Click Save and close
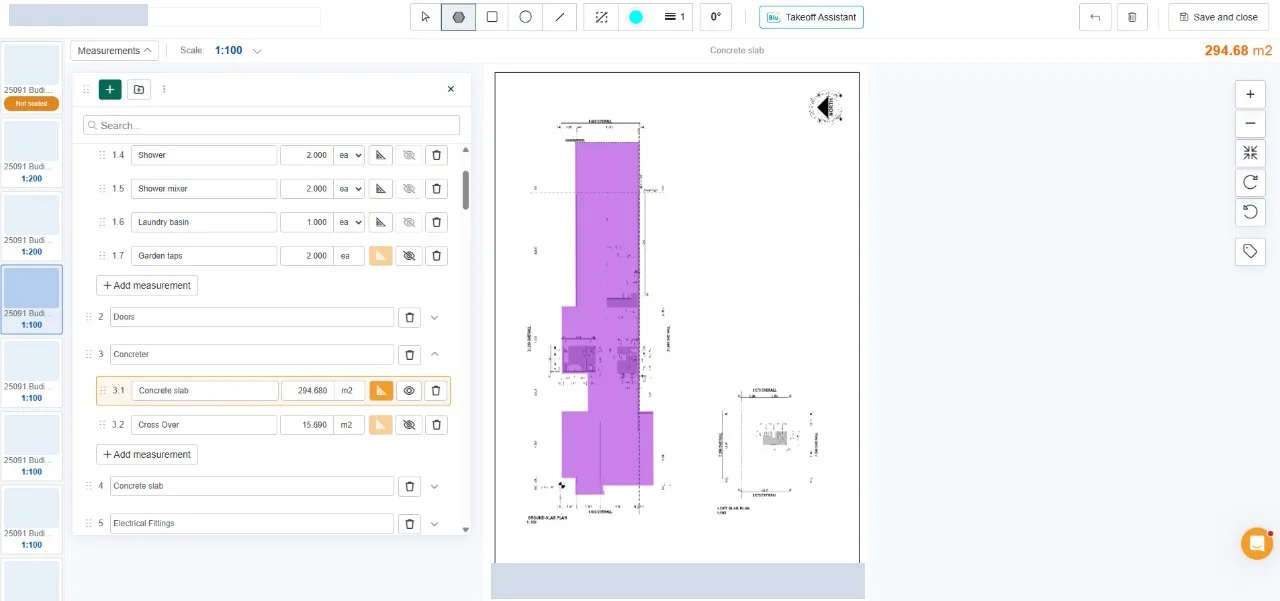The image size is (1280, 601). [1219, 17]
